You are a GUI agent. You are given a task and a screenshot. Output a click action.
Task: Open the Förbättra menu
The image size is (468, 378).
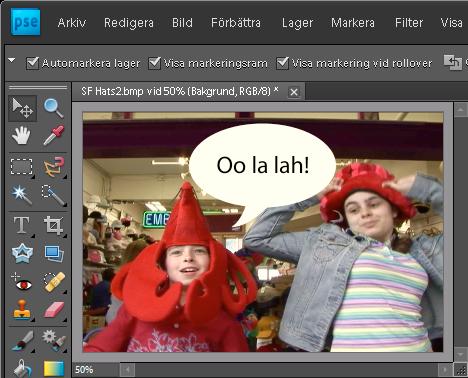(236, 23)
